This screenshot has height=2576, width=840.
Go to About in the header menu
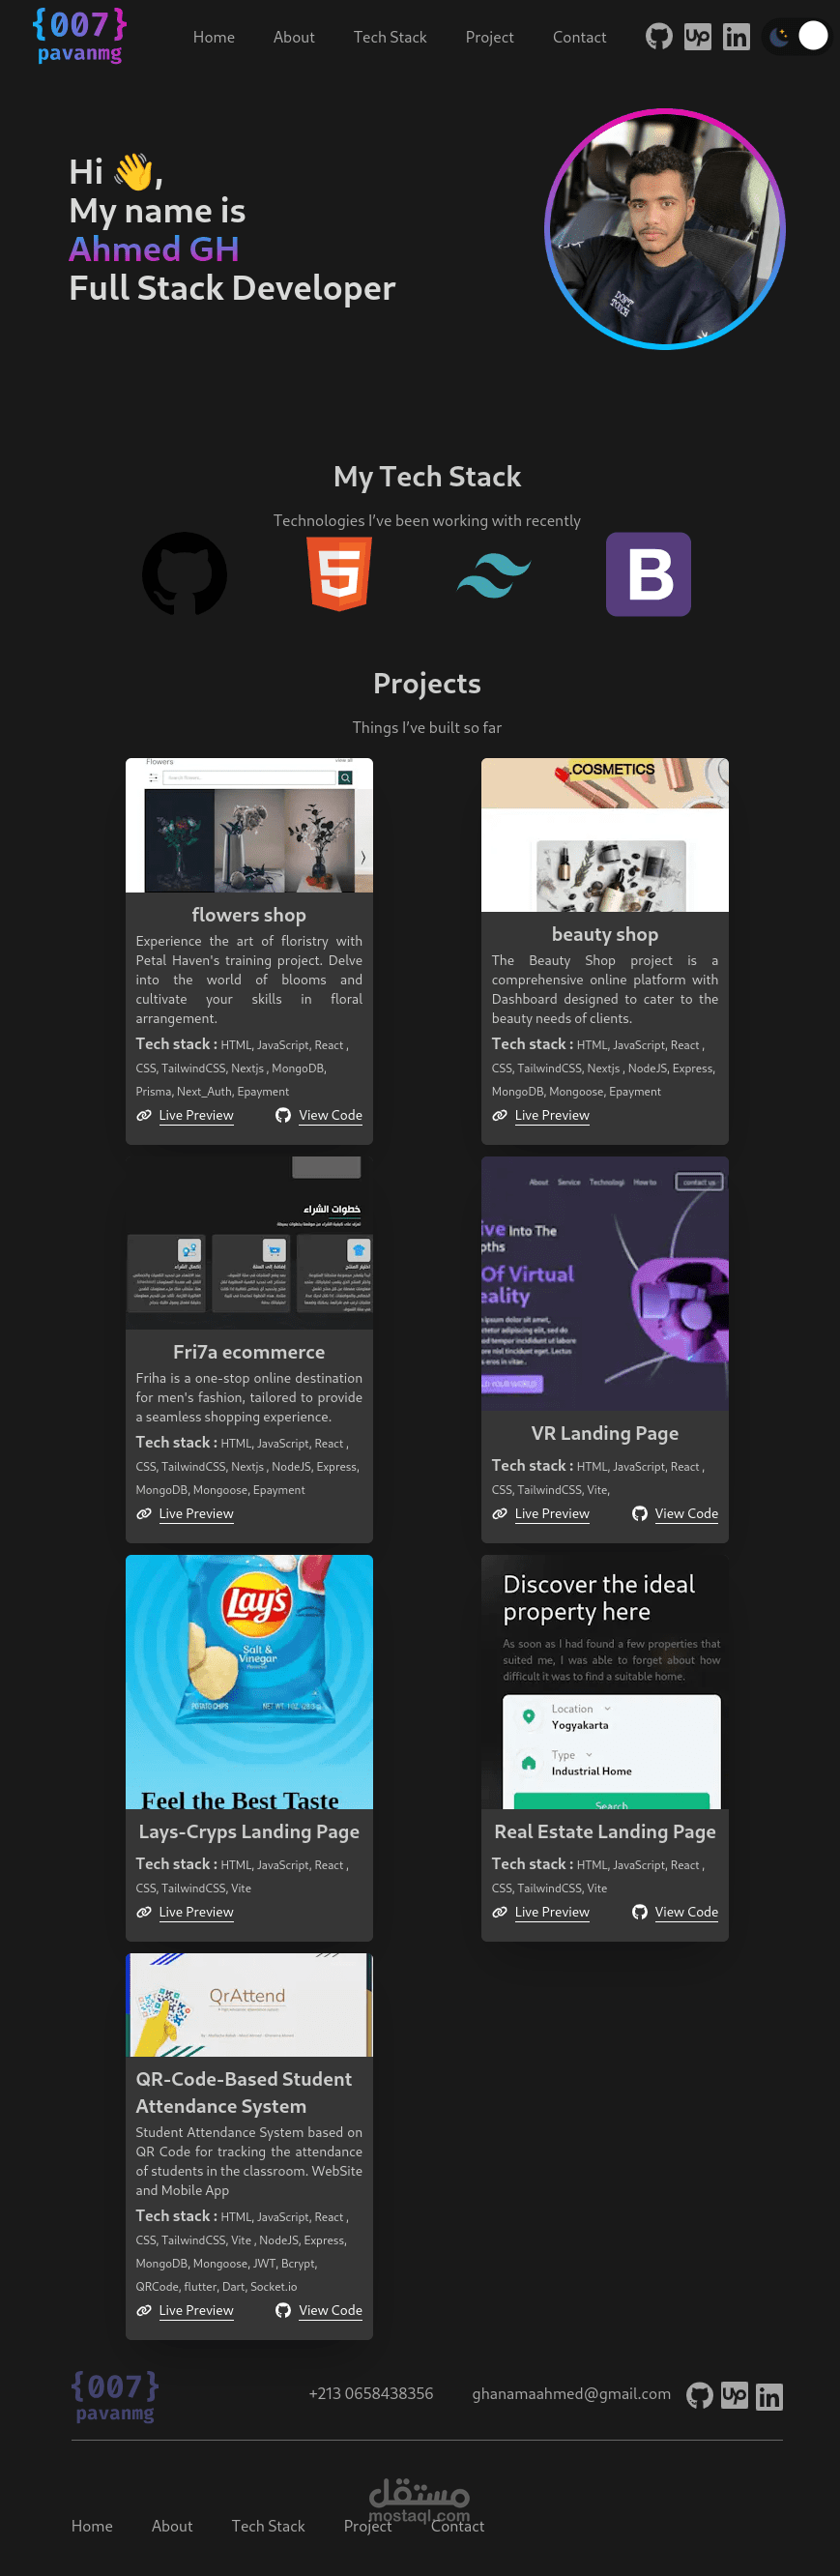tap(294, 37)
